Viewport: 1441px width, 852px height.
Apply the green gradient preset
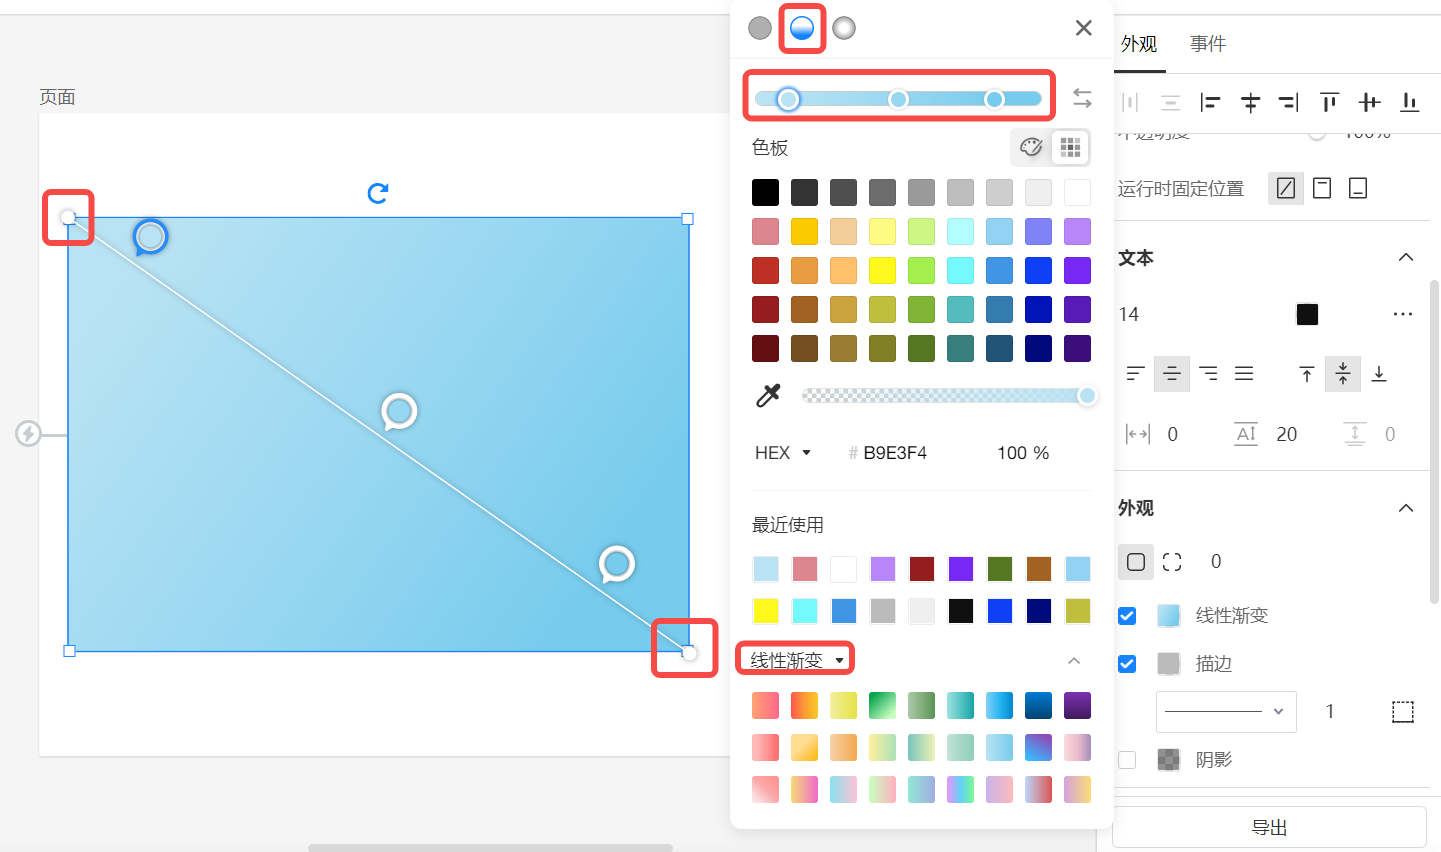point(882,706)
